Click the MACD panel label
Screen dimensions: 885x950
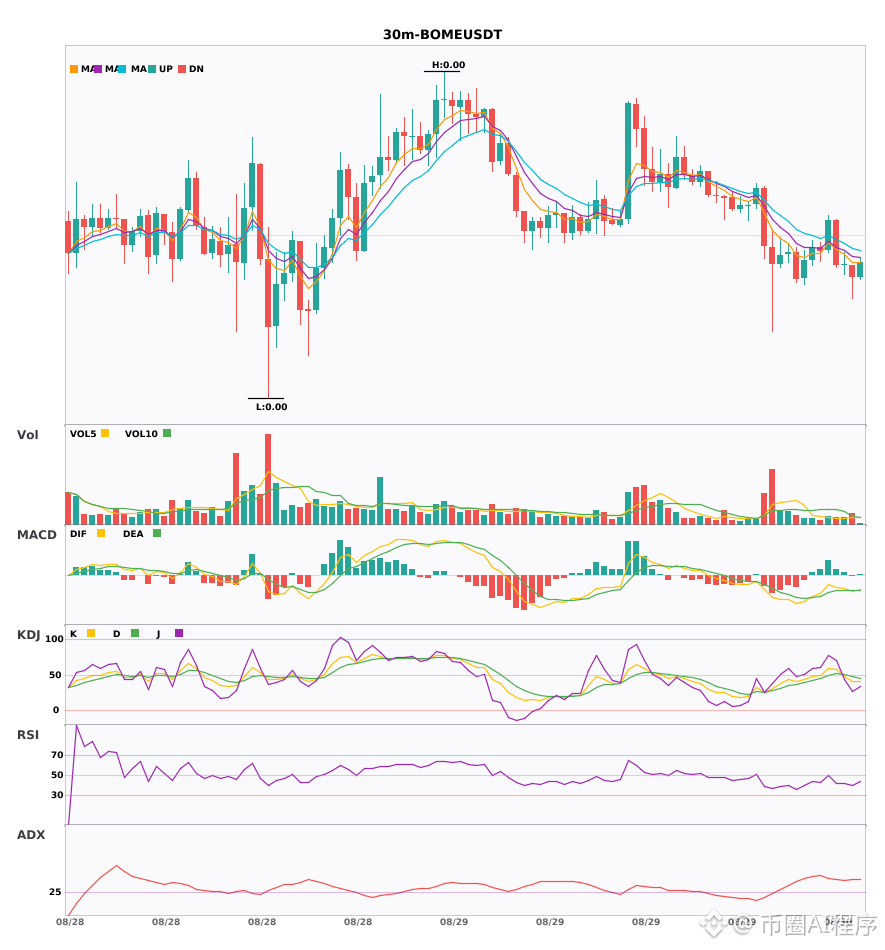[x=36, y=534]
